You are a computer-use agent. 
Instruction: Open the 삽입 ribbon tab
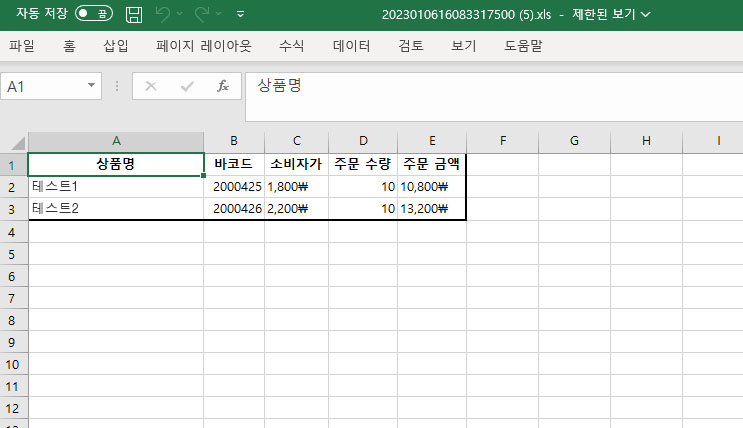tap(116, 46)
